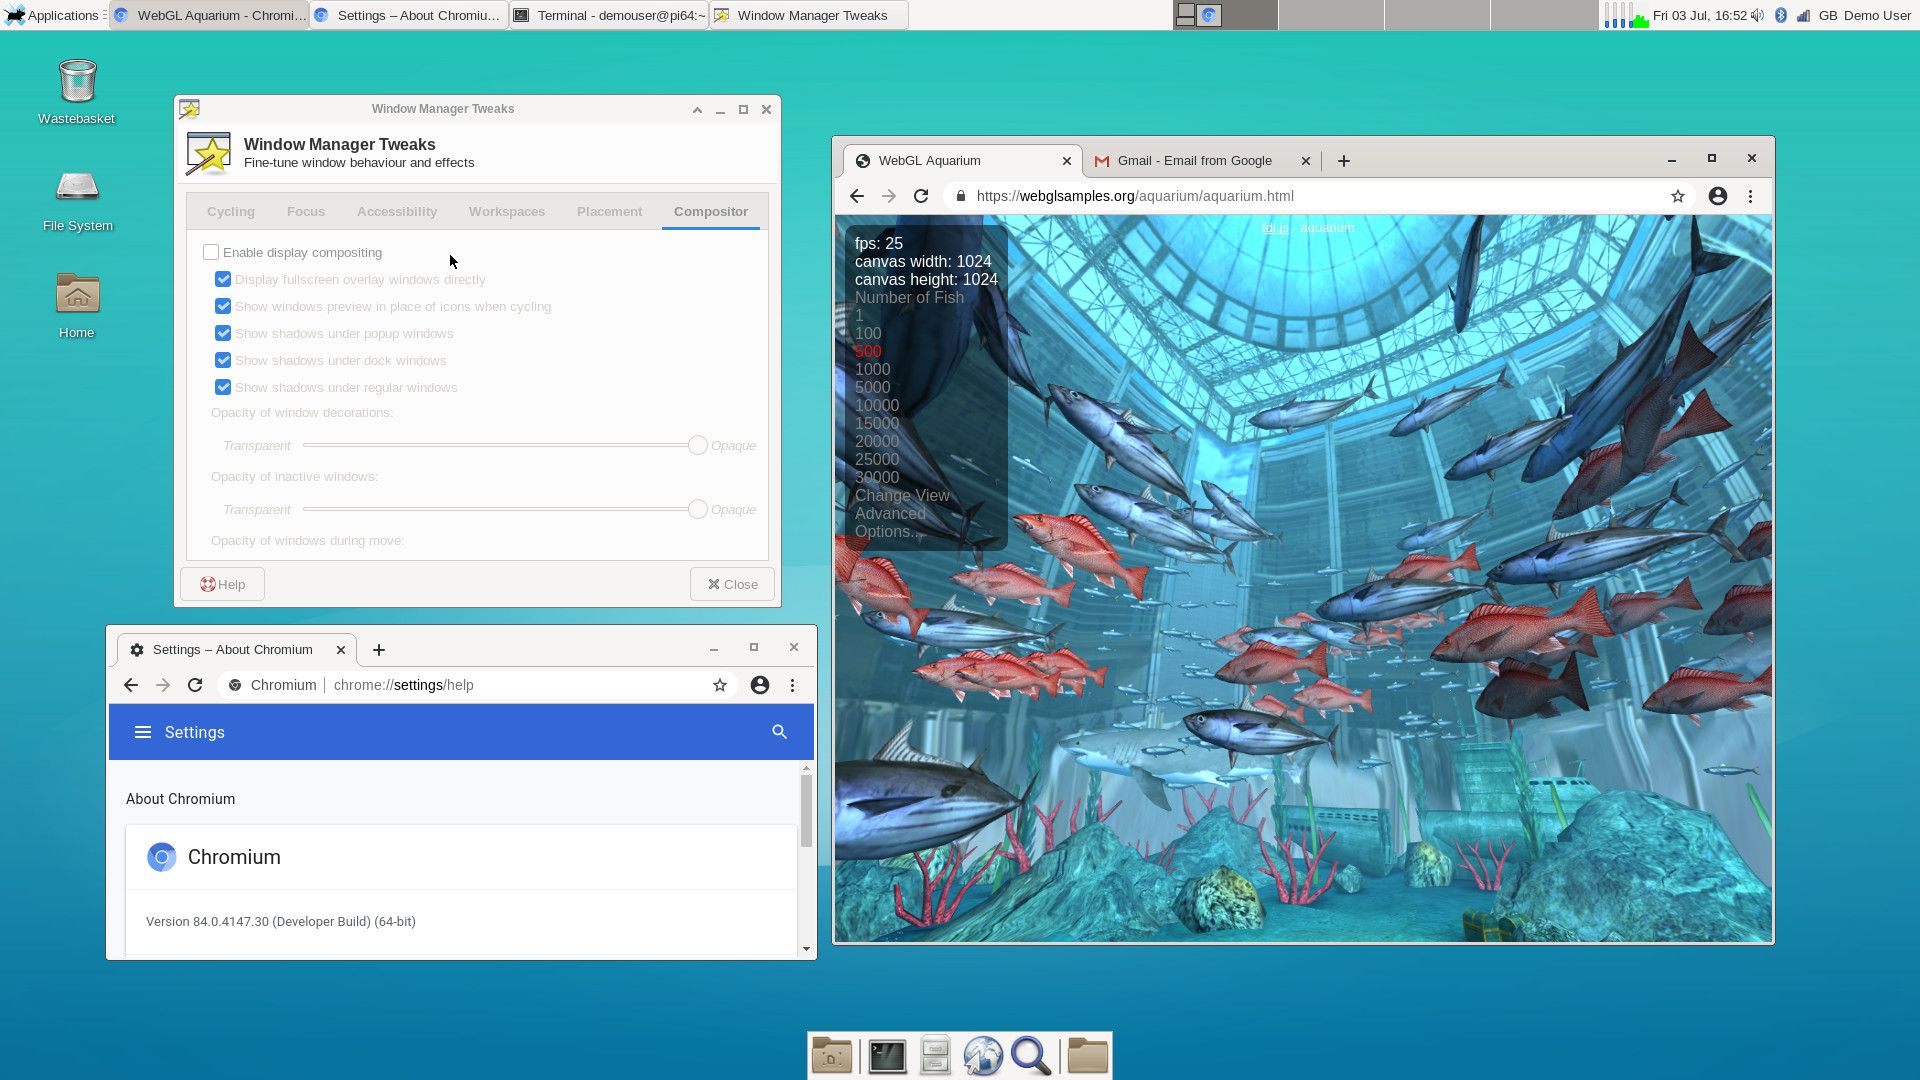Launch terminal from bottom dock
The width and height of the screenshot is (1920, 1080).
tap(887, 1056)
